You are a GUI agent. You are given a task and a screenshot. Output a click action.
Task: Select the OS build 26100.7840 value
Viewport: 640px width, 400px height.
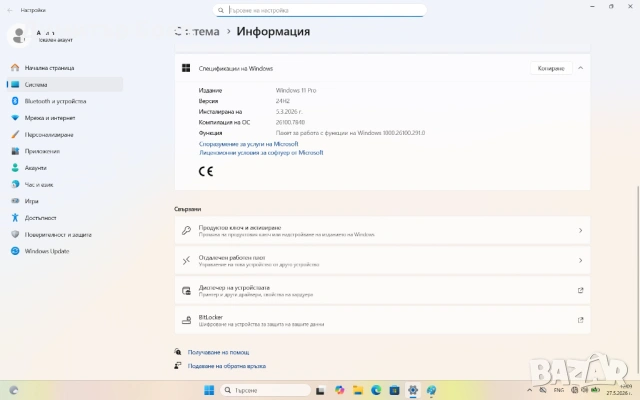(290, 122)
